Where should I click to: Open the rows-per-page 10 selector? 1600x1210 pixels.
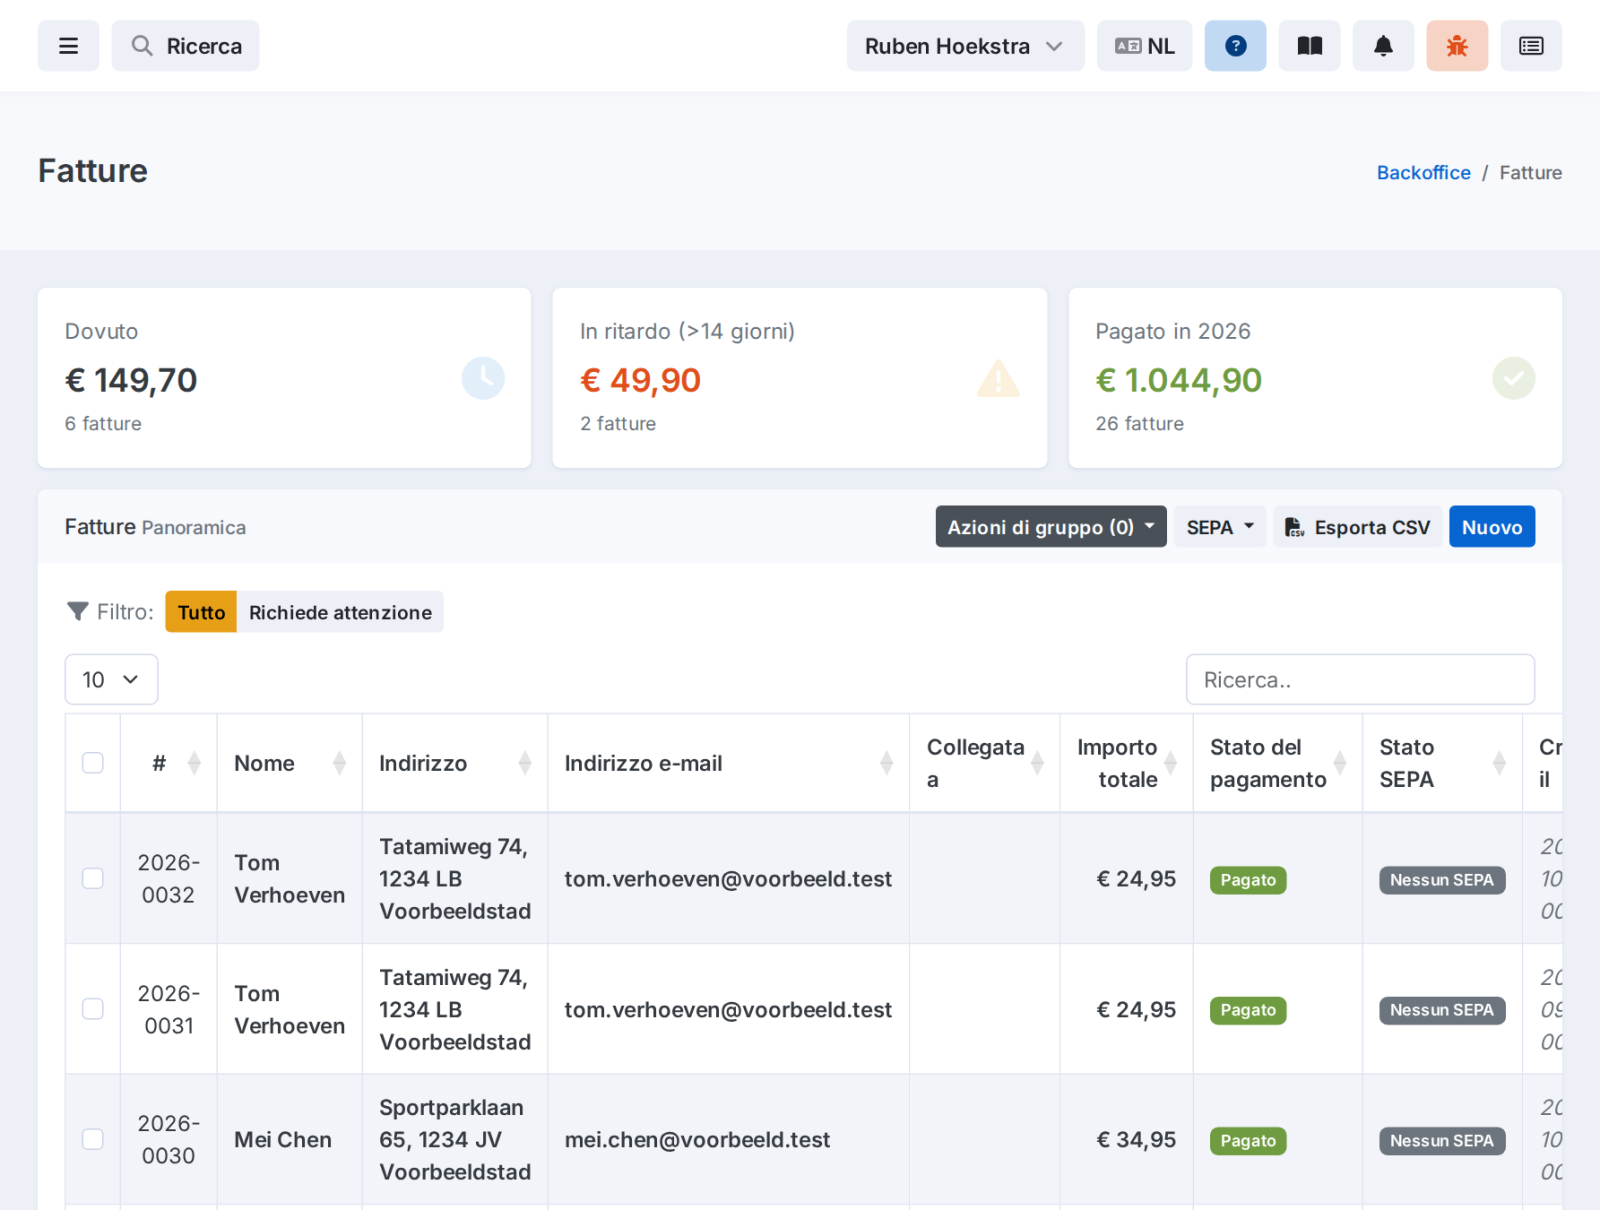click(111, 680)
